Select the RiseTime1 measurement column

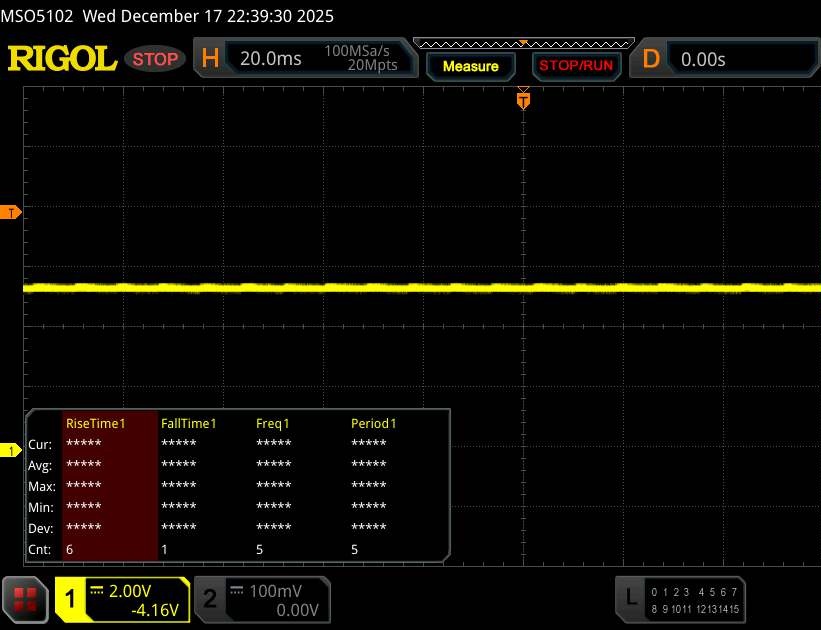pyautogui.click(x=96, y=424)
